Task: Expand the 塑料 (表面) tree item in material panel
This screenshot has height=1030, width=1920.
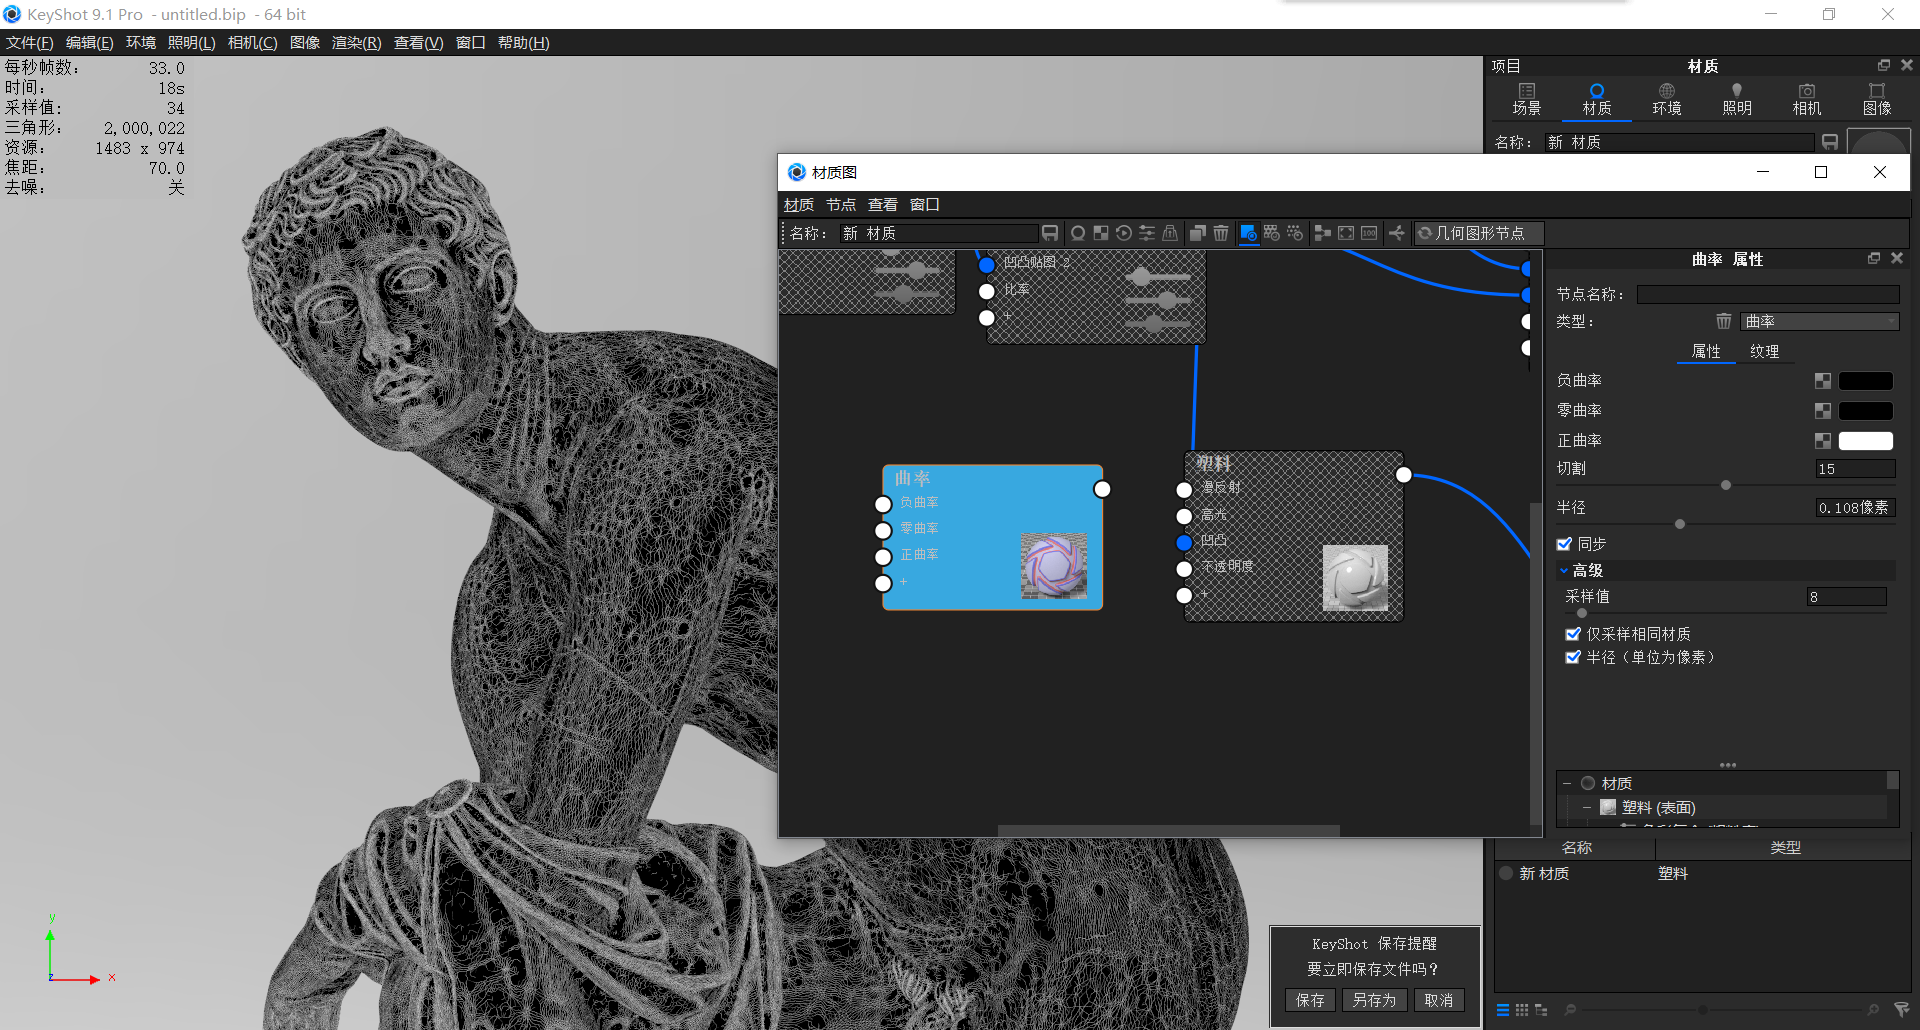Action: (1587, 807)
